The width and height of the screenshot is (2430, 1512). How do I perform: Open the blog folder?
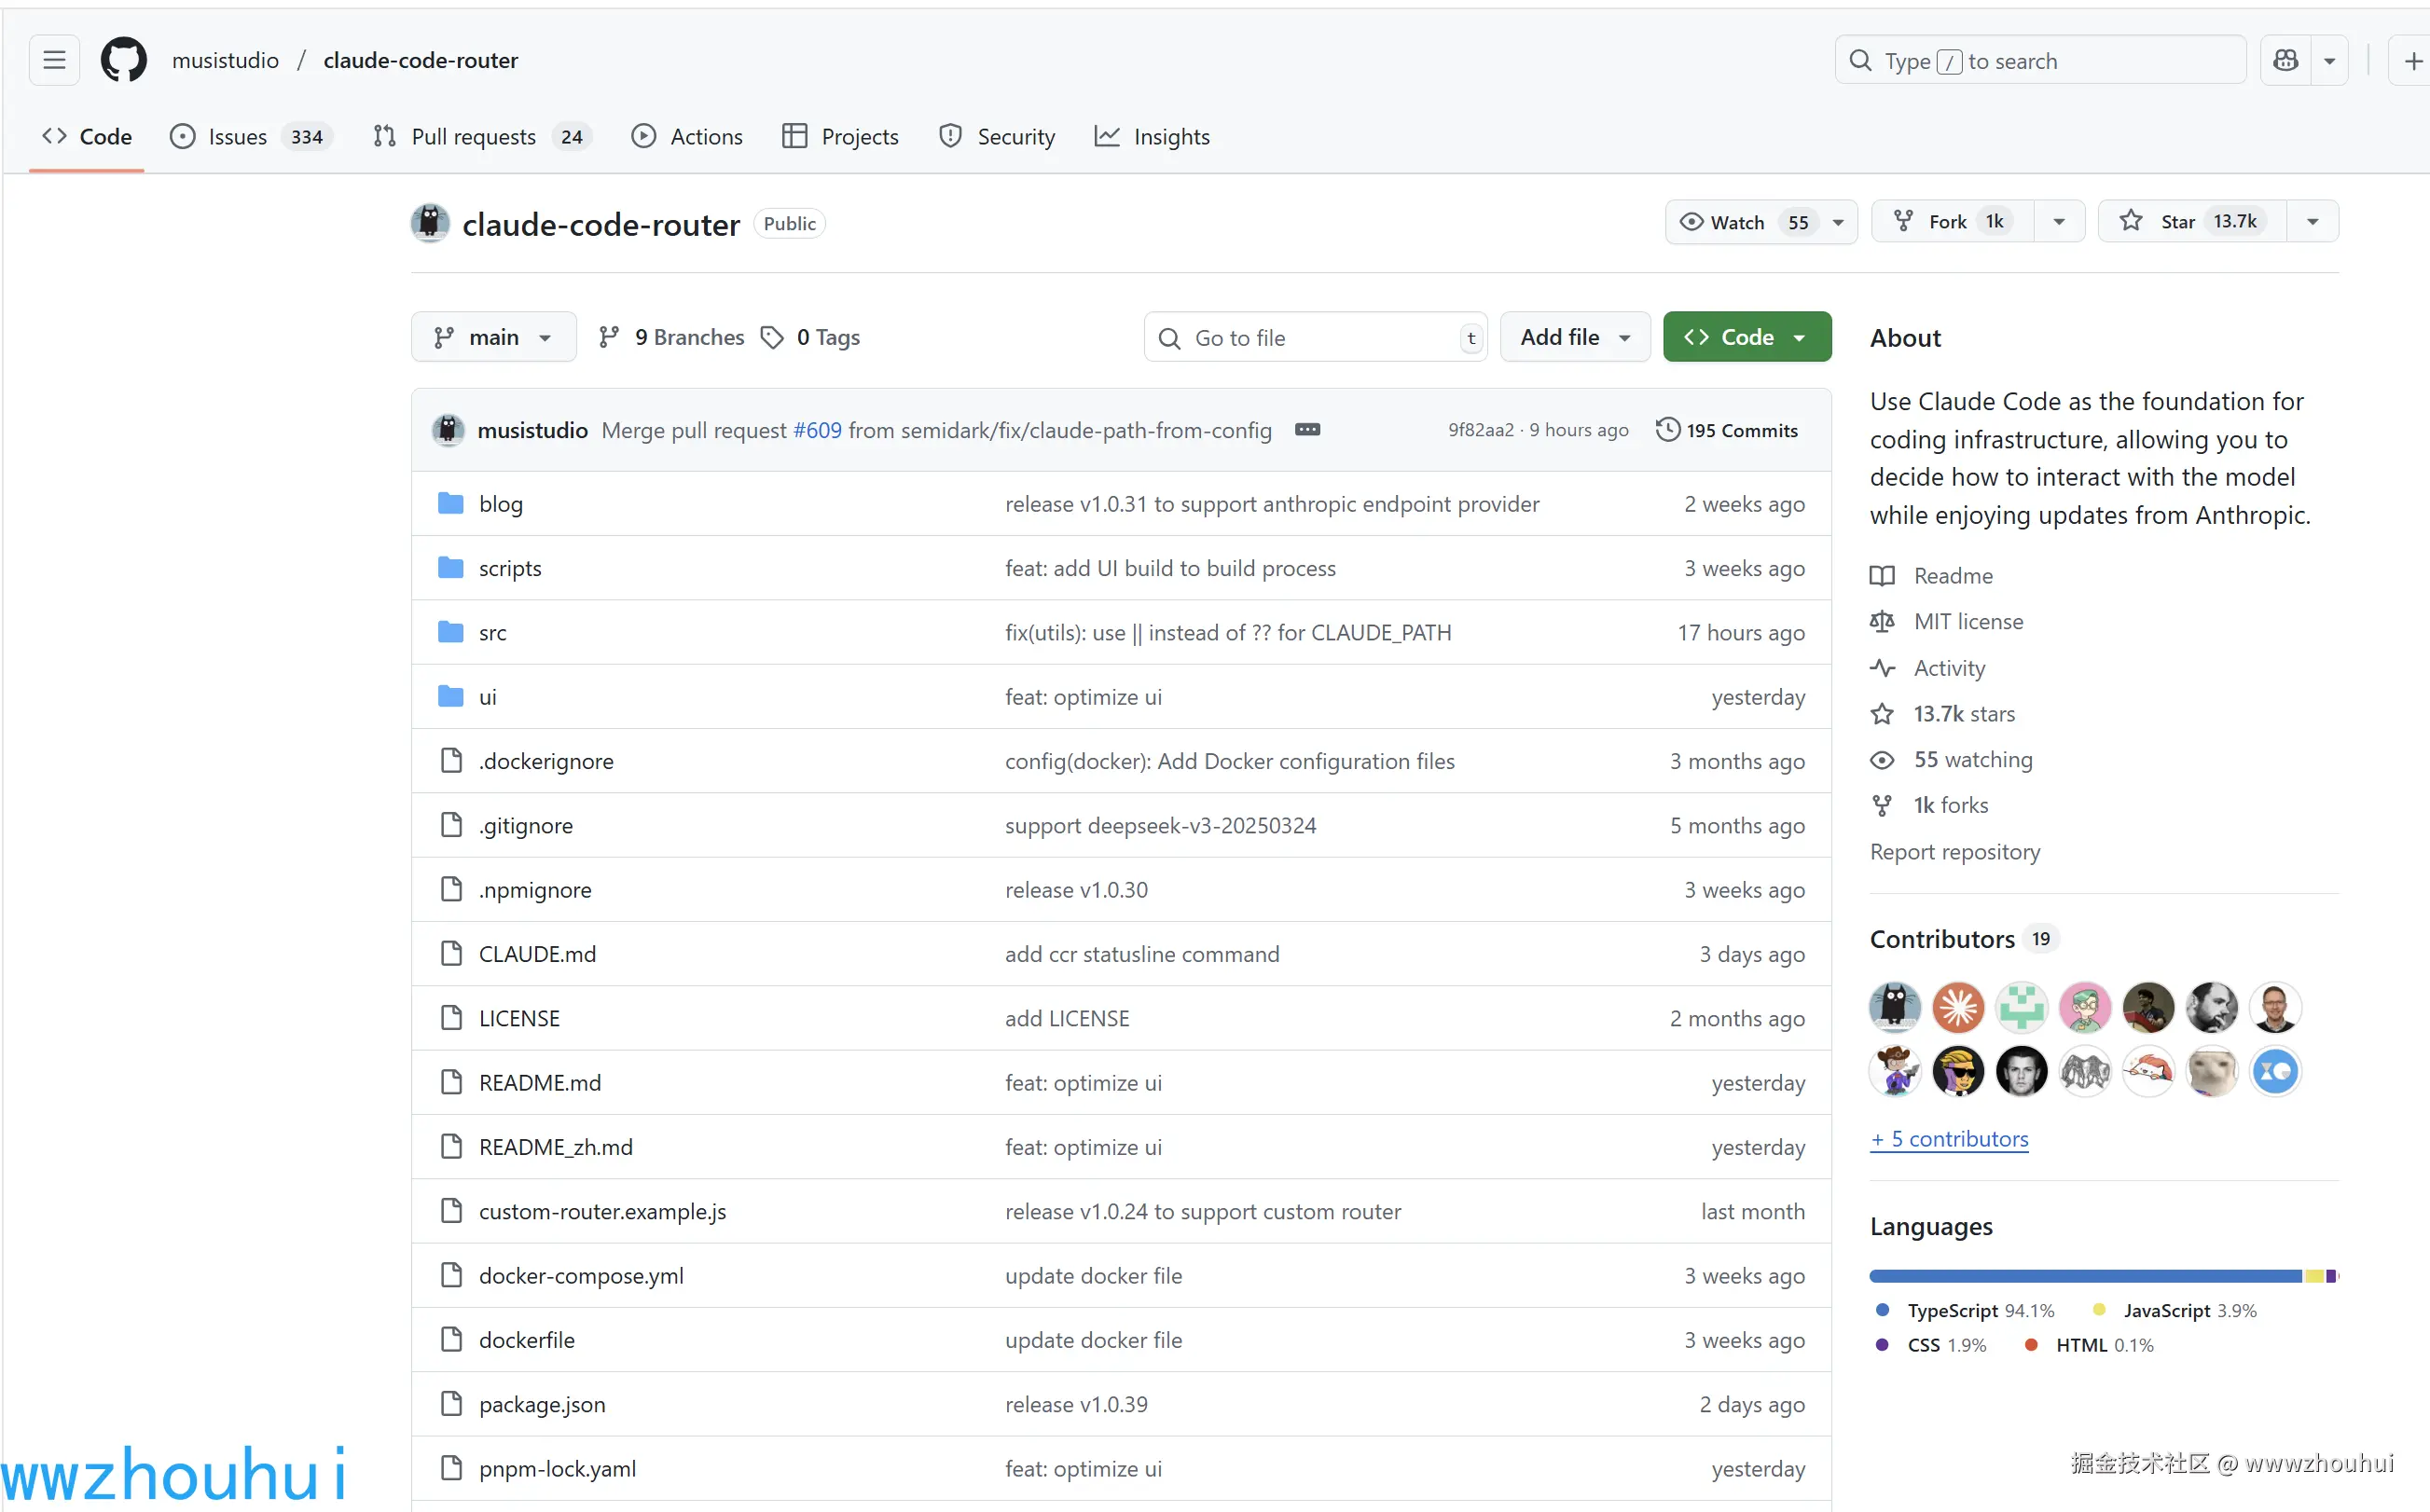pyautogui.click(x=501, y=505)
